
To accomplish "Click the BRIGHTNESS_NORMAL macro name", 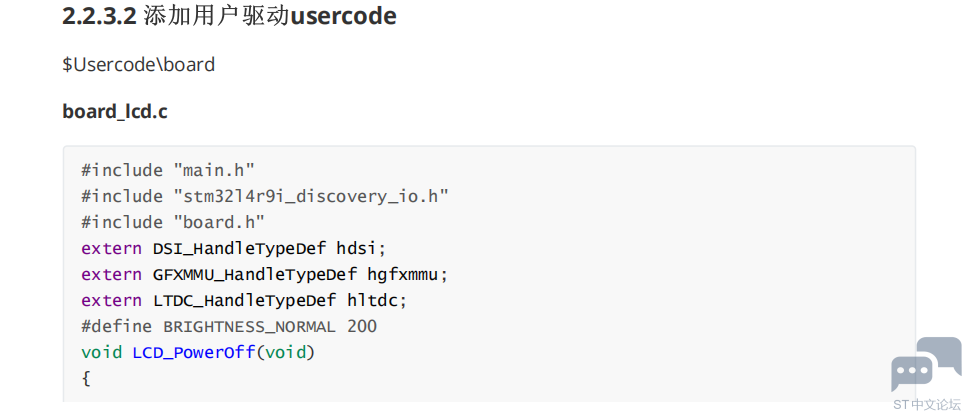I will (249, 326).
